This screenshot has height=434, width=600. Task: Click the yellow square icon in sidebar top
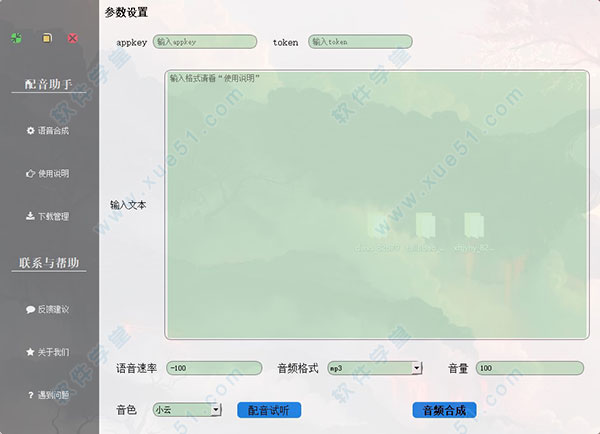[x=46, y=38]
